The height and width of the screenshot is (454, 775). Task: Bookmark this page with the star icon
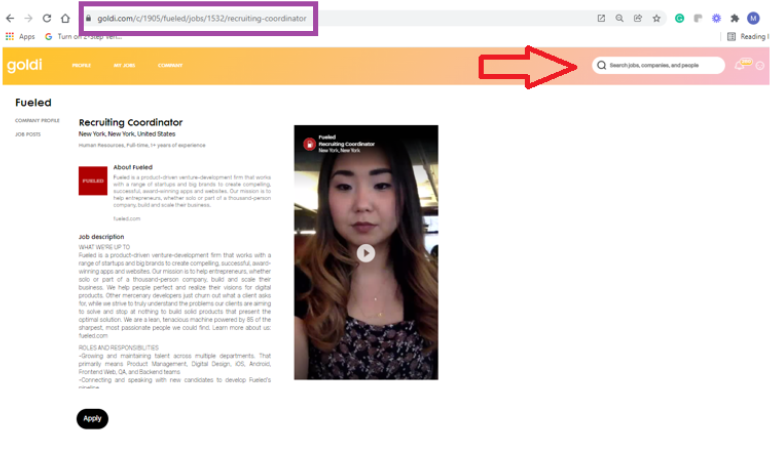[x=657, y=18]
